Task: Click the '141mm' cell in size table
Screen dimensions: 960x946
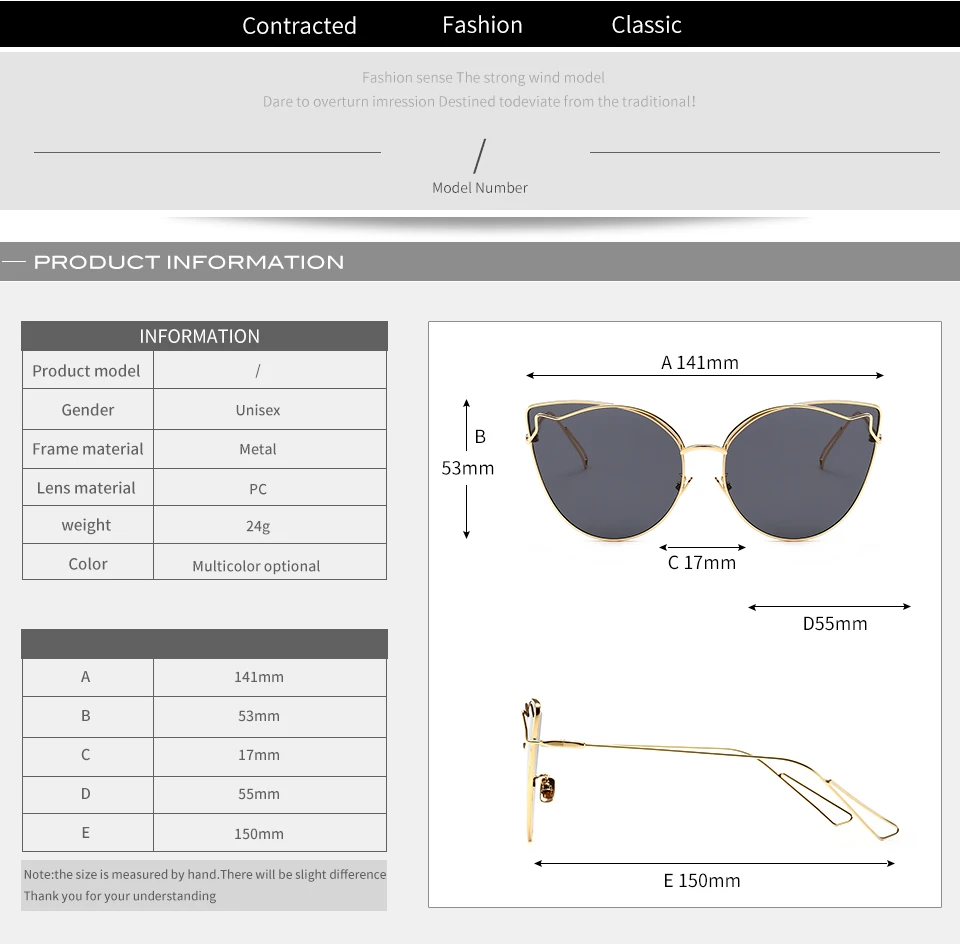Action: 270,677
